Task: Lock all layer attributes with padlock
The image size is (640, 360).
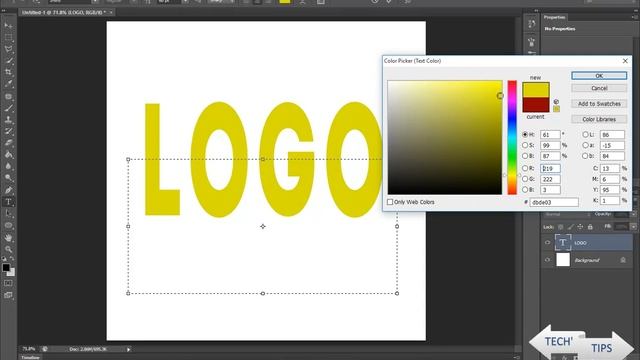Action: 590,227
